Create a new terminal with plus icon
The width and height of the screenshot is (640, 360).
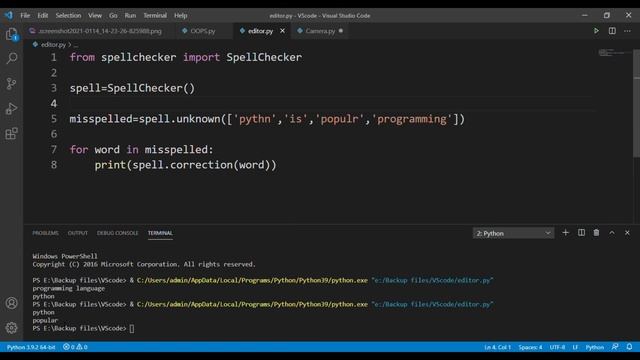(x=565, y=233)
